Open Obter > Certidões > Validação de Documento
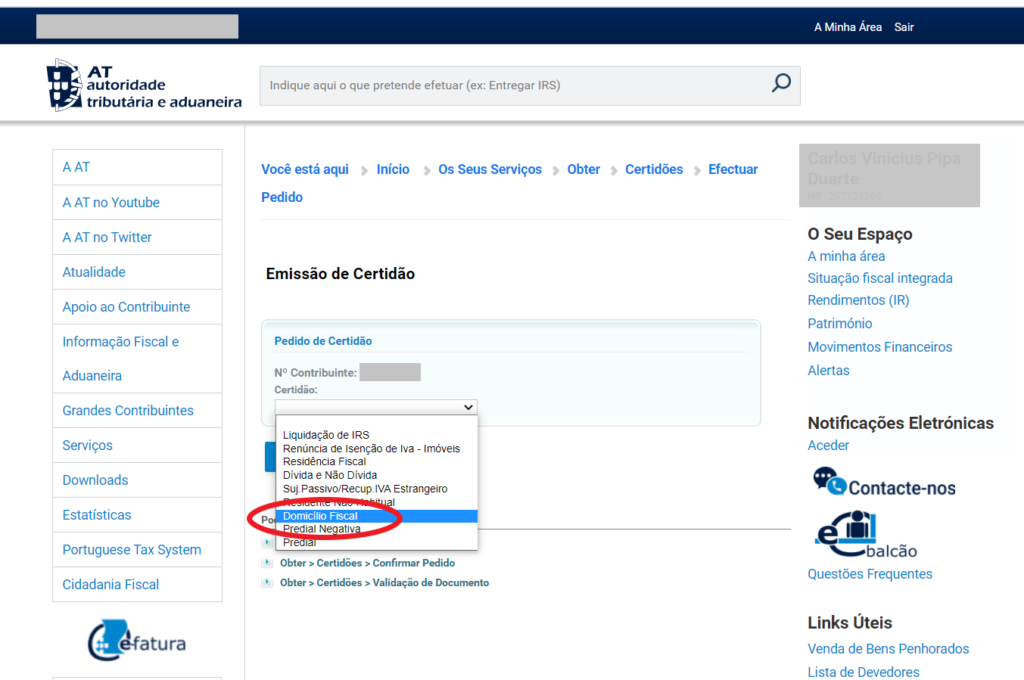 (x=384, y=583)
